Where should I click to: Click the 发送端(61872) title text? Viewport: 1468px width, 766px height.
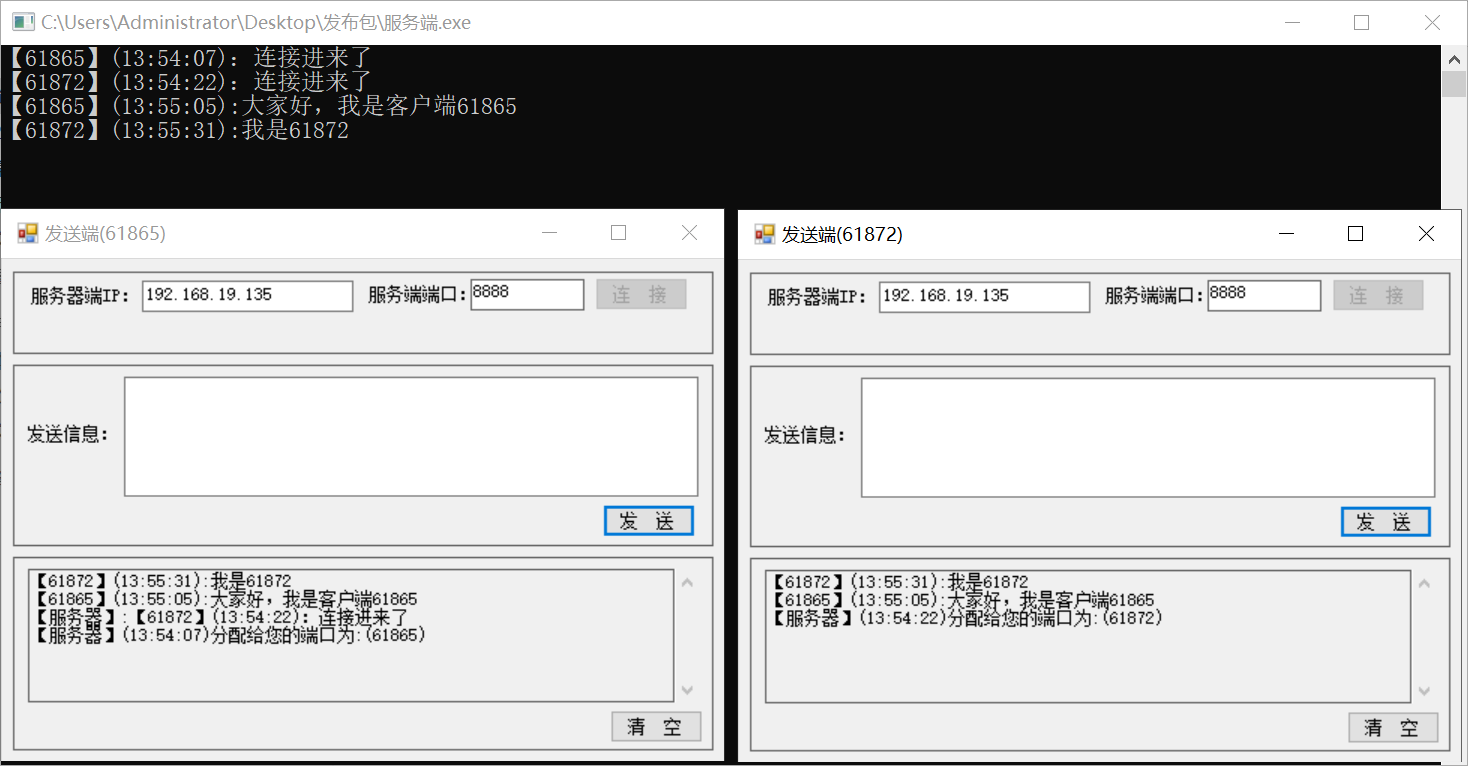(842, 234)
